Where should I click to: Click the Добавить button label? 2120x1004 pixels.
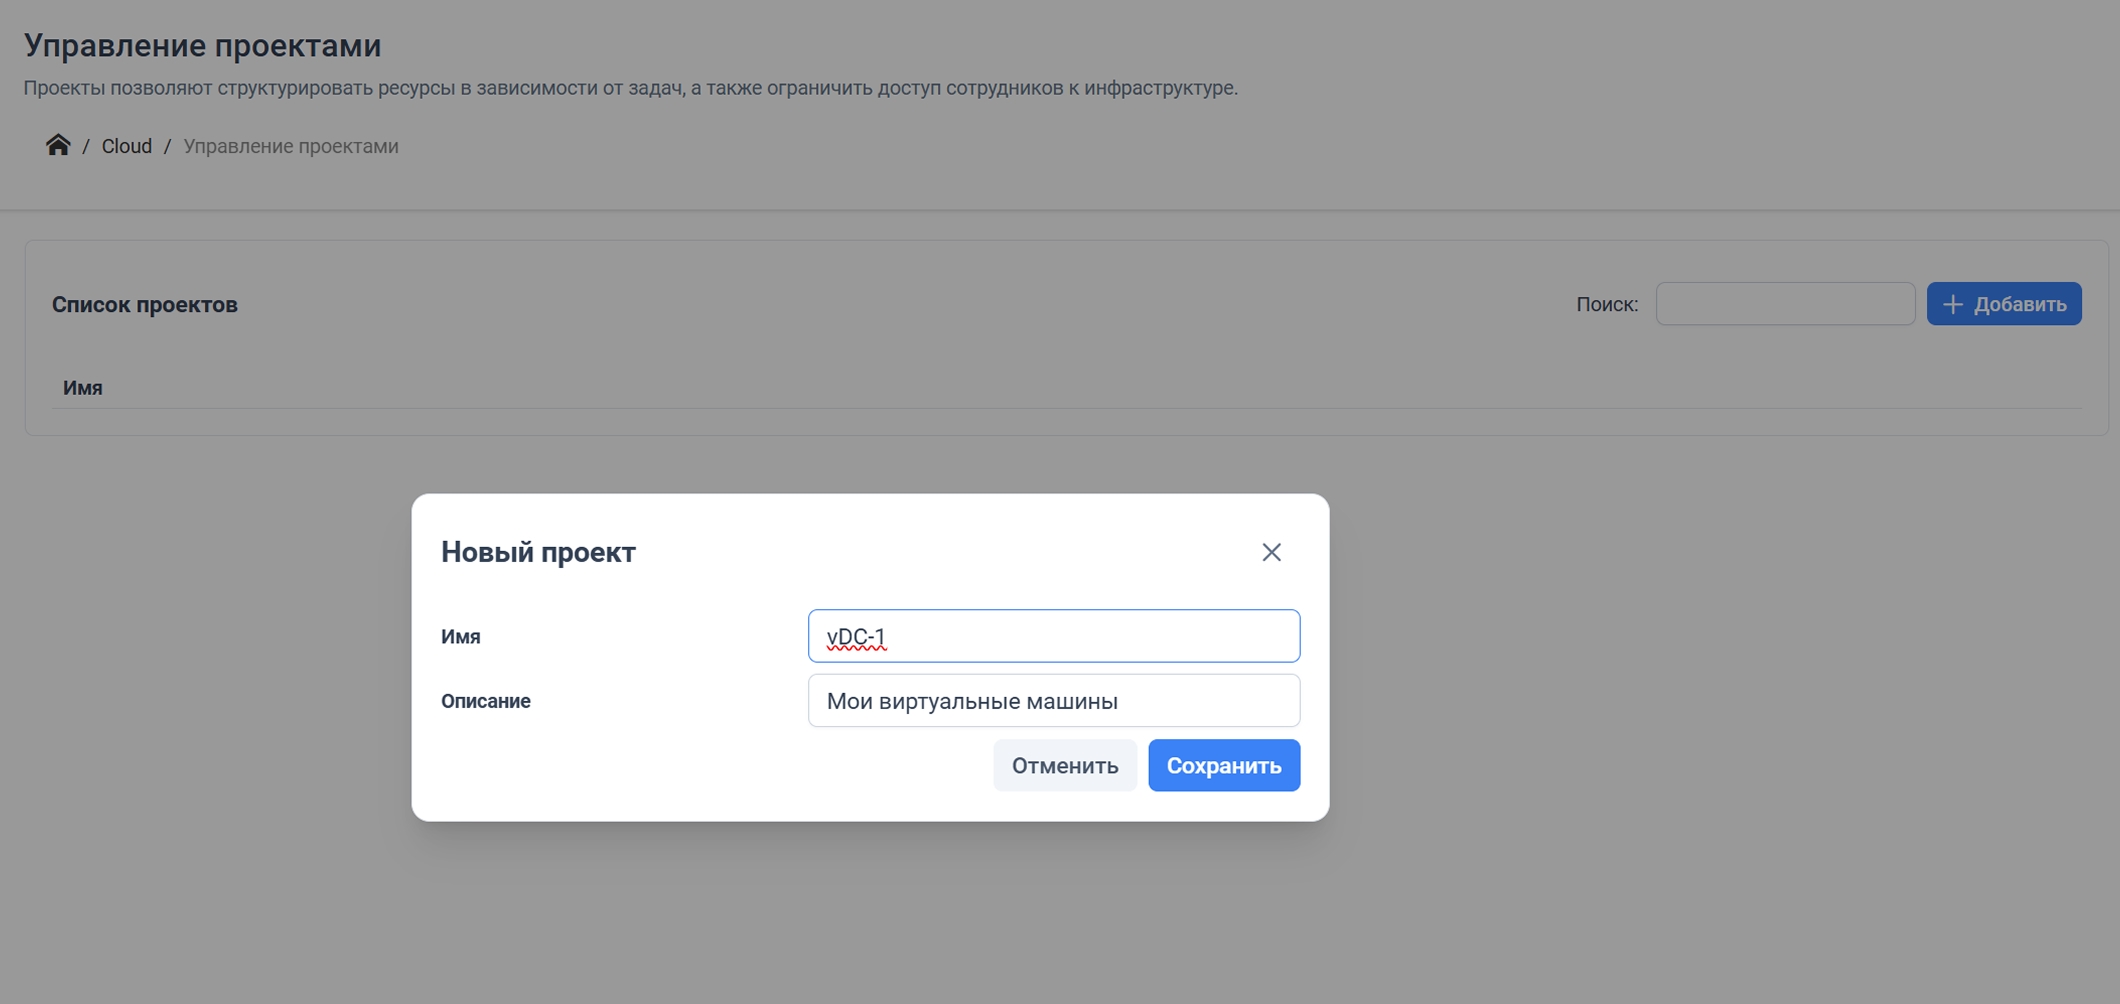(2020, 304)
